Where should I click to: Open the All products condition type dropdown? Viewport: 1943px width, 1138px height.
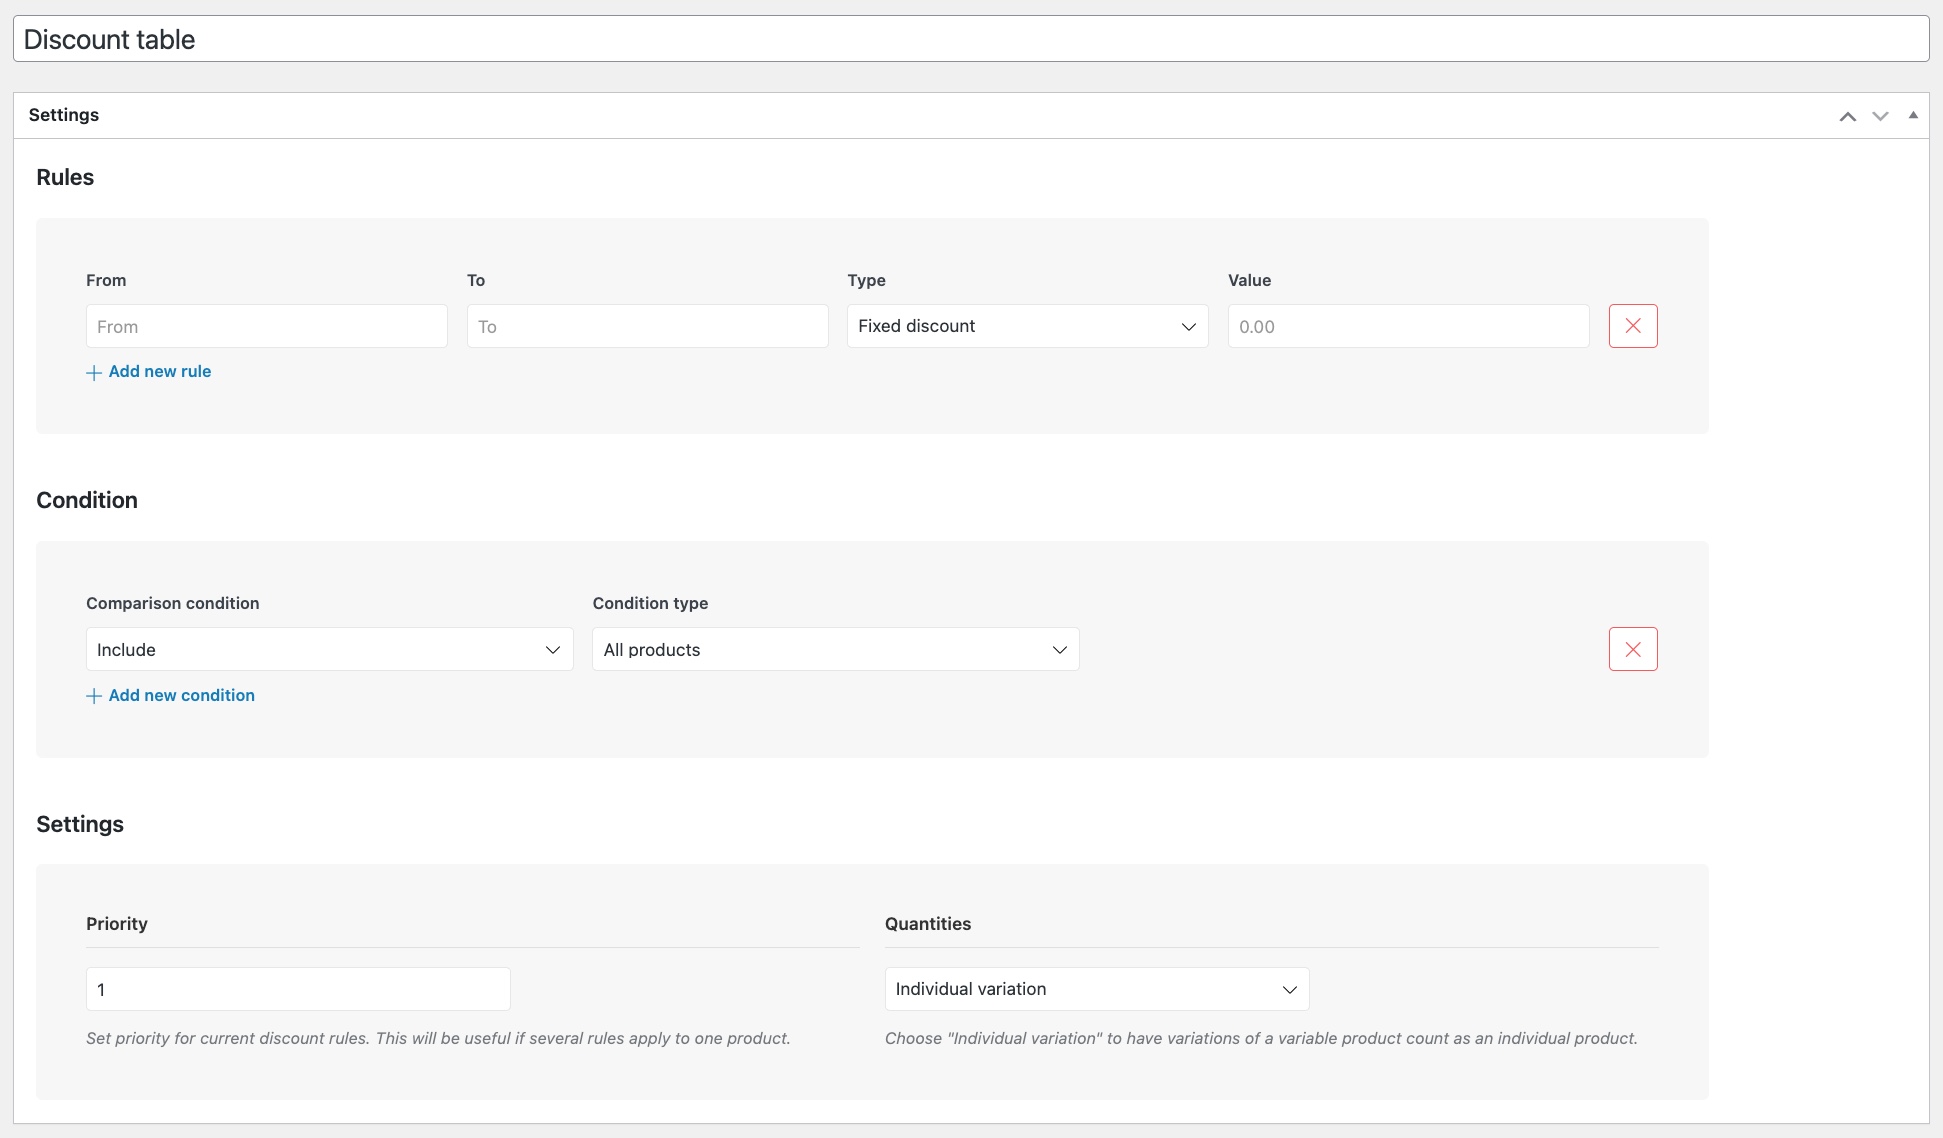click(x=836, y=649)
